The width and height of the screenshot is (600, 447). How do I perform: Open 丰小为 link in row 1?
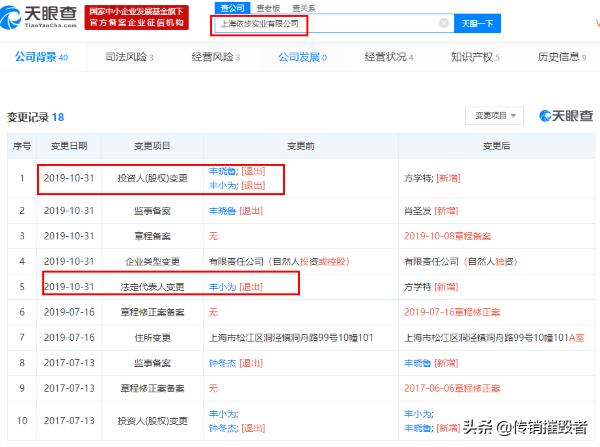tap(223, 185)
